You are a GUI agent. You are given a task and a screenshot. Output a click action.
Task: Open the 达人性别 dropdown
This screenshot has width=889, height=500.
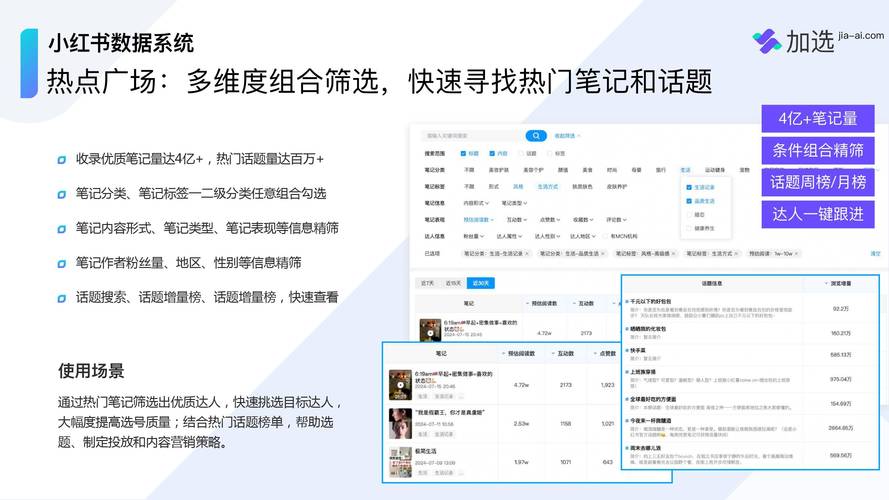point(547,236)
